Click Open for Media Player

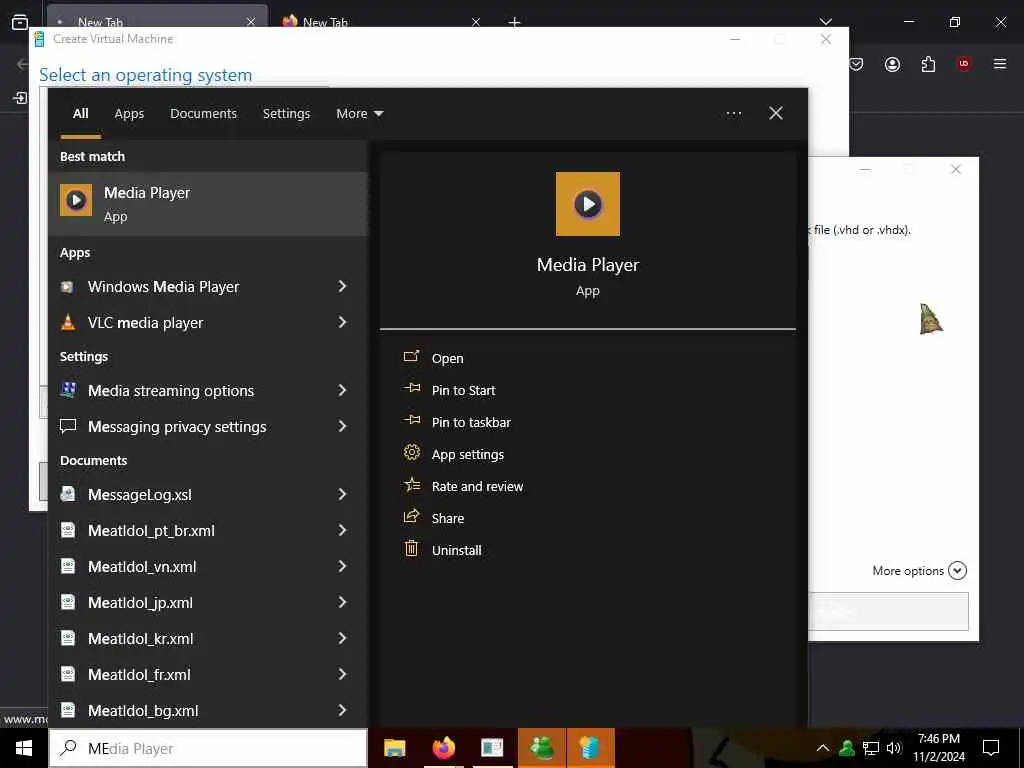pyautogui.click(x=447, y=359)
